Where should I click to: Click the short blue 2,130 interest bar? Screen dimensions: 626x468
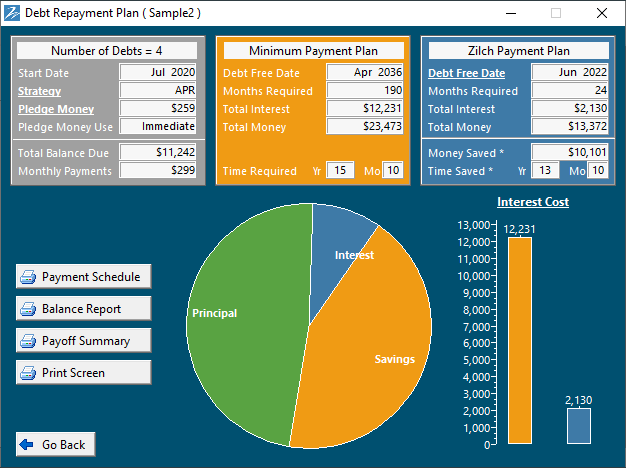(x=579, y=426)
